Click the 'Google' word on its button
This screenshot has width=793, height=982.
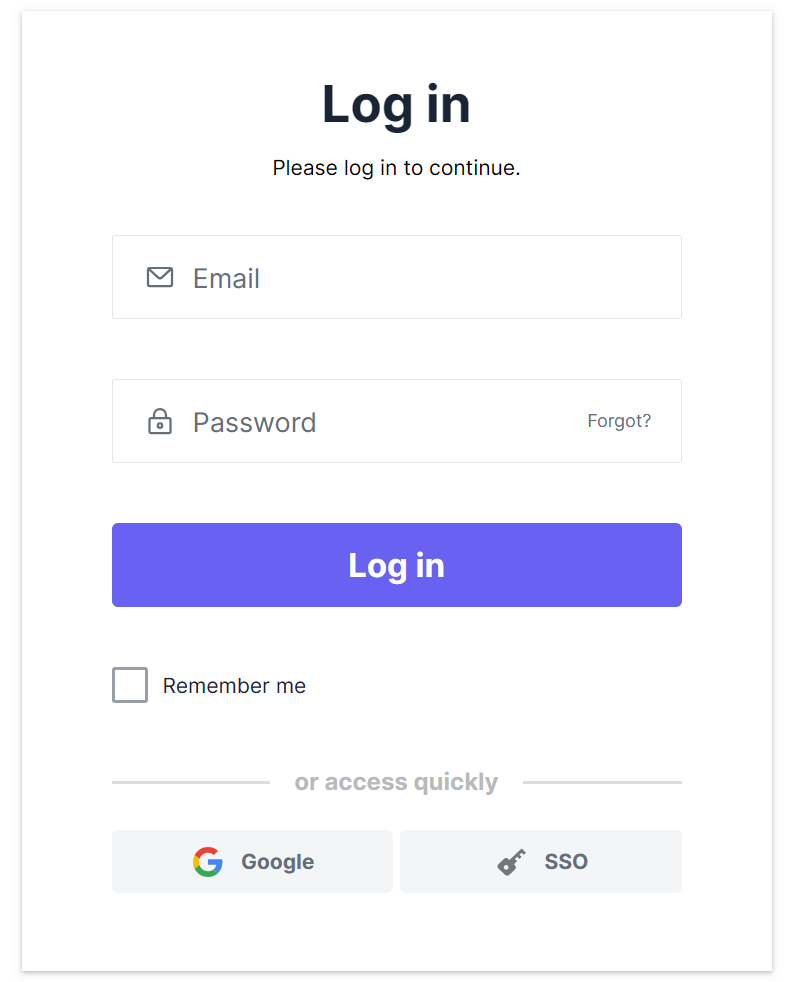coord(277,862)
